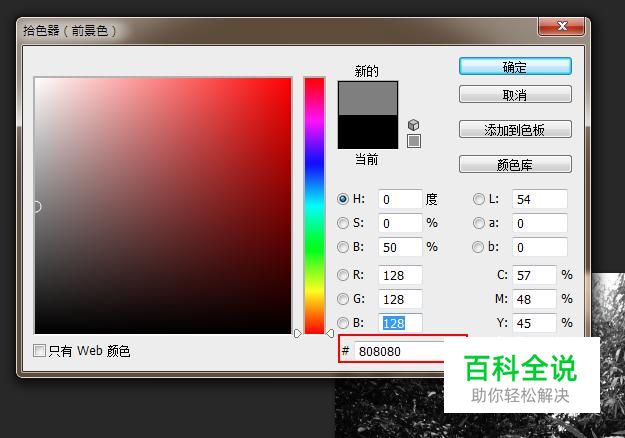Image resolution: width=625 pixels, height=438 pixels.
Task: Click the highlighted blue B field 128
Action: pos(400,323)
